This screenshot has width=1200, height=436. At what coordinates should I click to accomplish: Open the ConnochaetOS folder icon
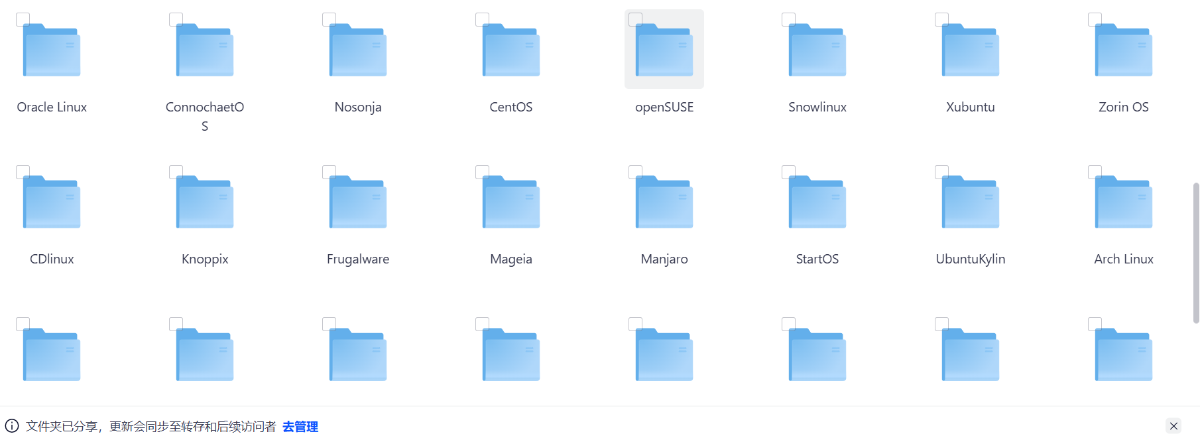pyautogui.click(x=205, y=50)
